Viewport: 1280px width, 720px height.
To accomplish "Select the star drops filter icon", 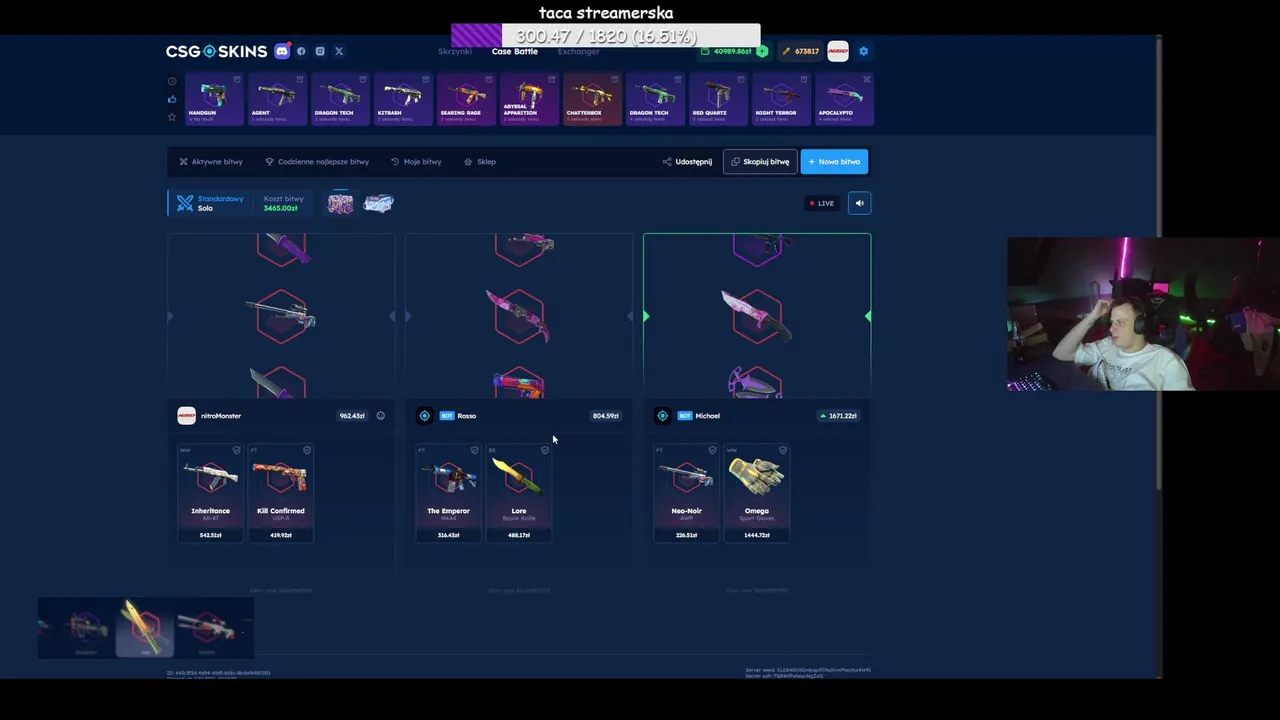I will pyautogui.click(x=172, y=117).
